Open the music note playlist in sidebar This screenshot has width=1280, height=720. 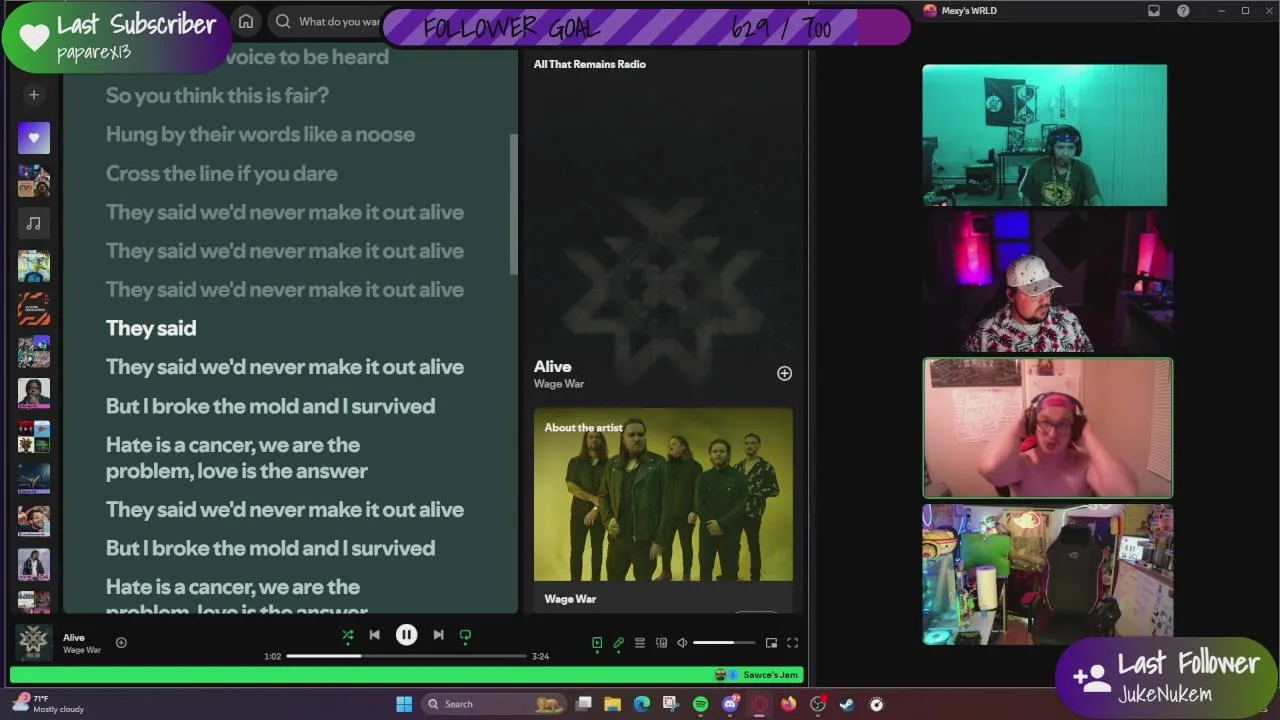[33, 224]
